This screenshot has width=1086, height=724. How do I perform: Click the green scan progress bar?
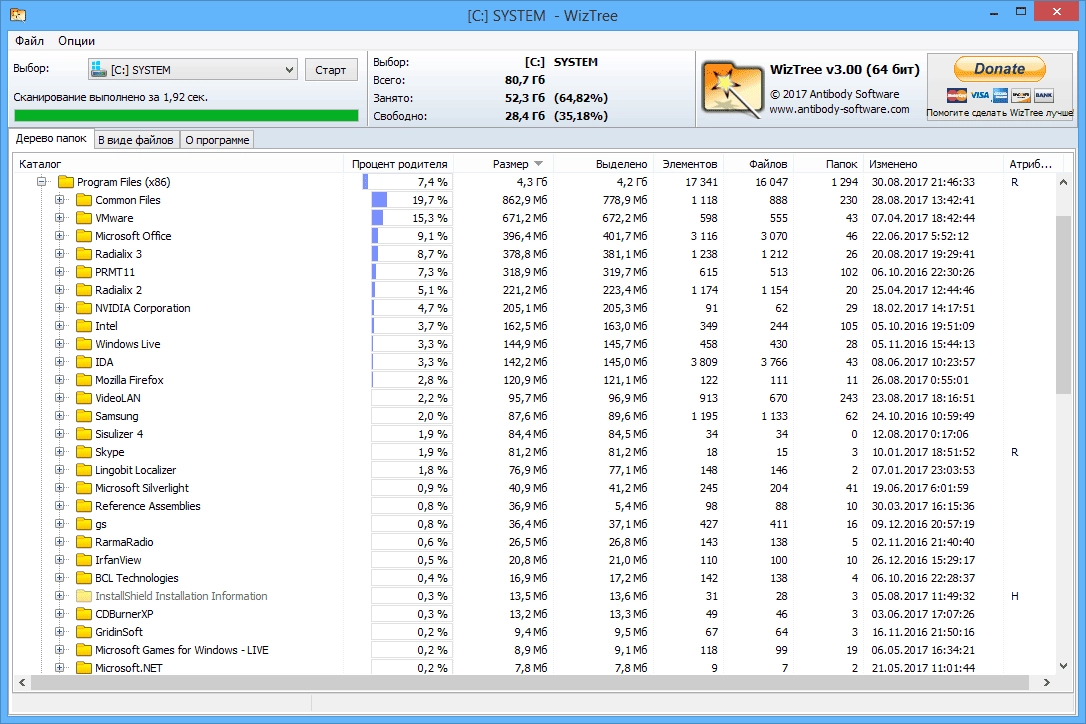186,116
